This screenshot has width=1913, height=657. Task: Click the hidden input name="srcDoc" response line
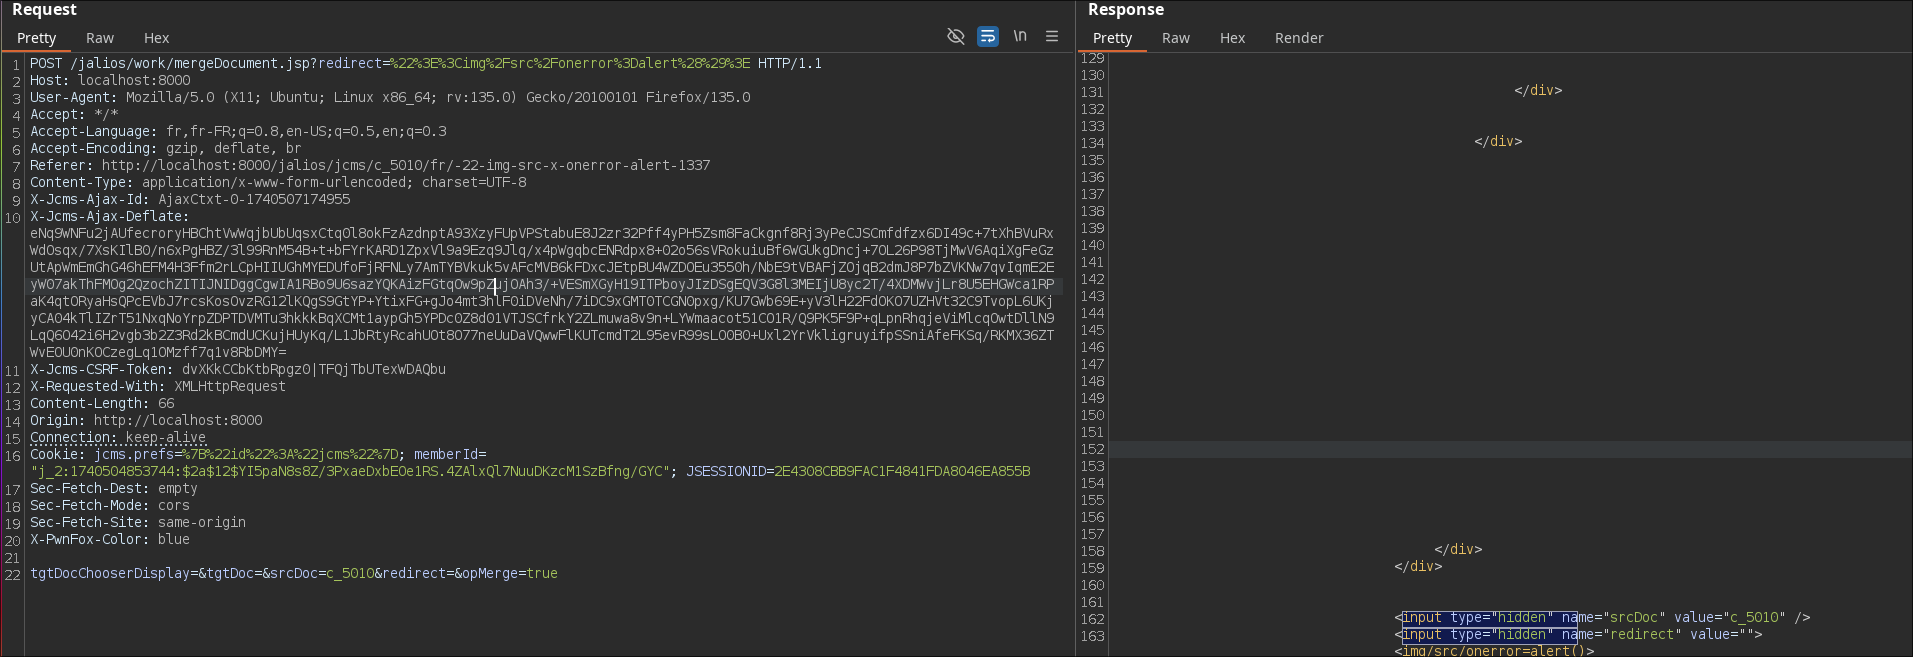1602,617
